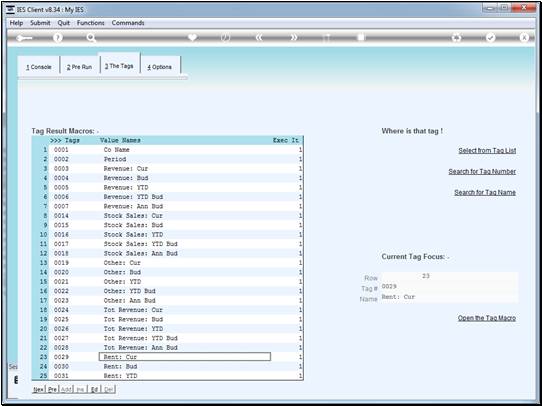Click the double right arrow icon
Screen dimensions: 542x406
(x=293, y=37)
